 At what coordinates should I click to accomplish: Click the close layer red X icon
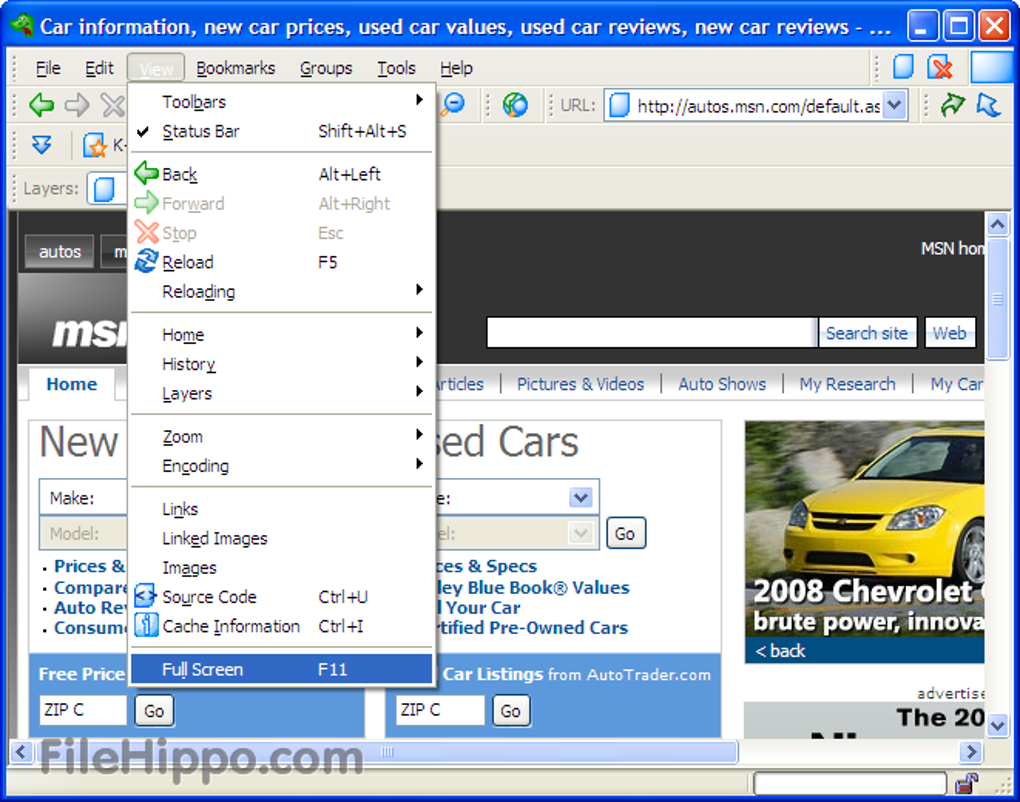click(x=940, y=67)
